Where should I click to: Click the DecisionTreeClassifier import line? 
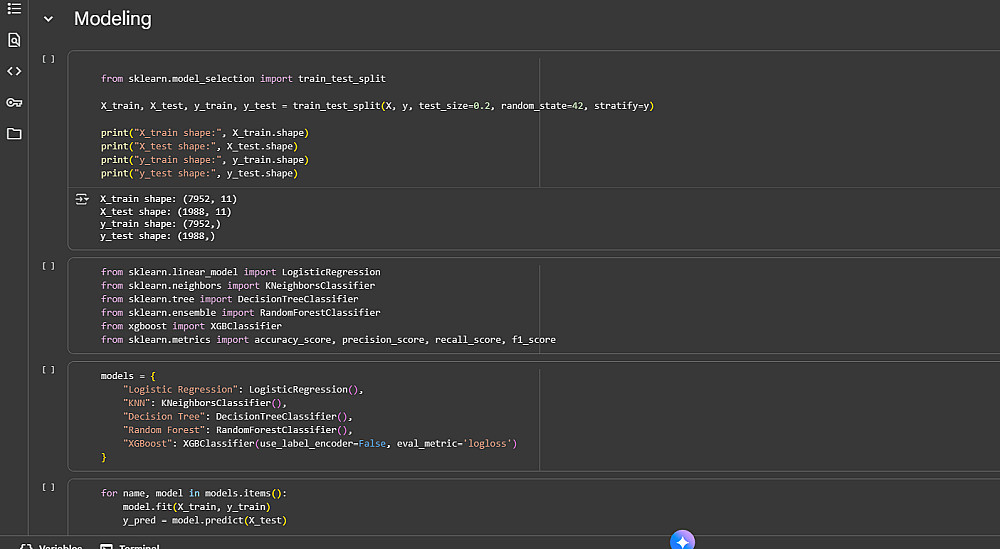[x=230, y=299]
